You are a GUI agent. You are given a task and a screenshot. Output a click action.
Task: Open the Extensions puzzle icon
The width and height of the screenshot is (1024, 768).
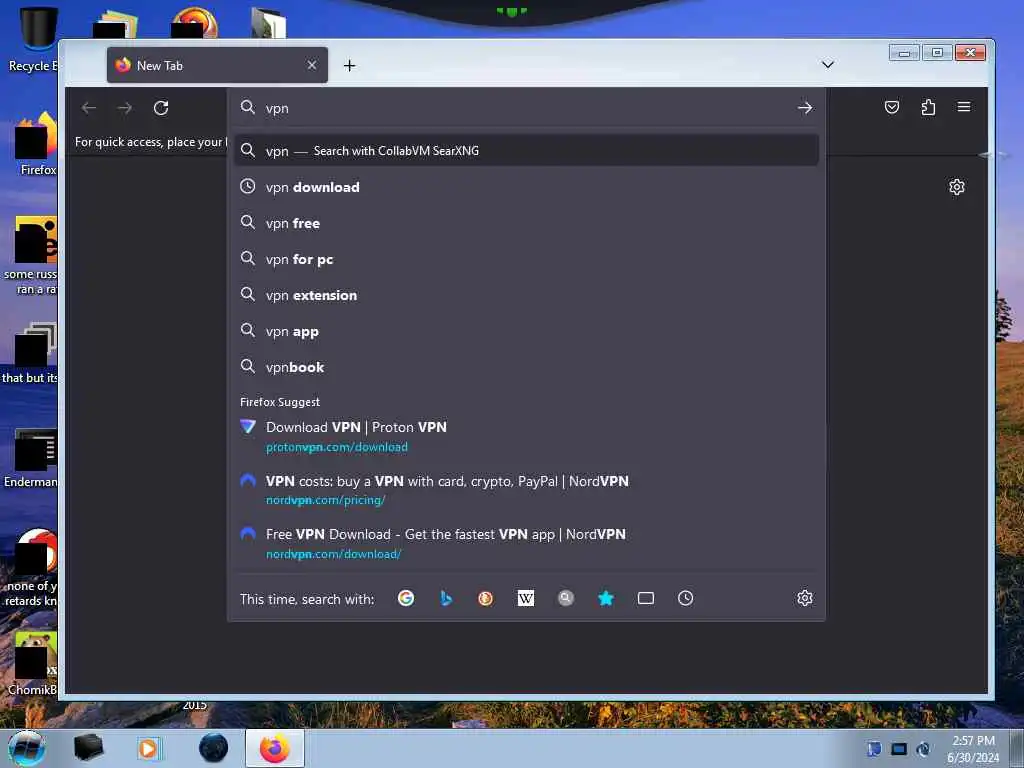click(x=928, y=107)
